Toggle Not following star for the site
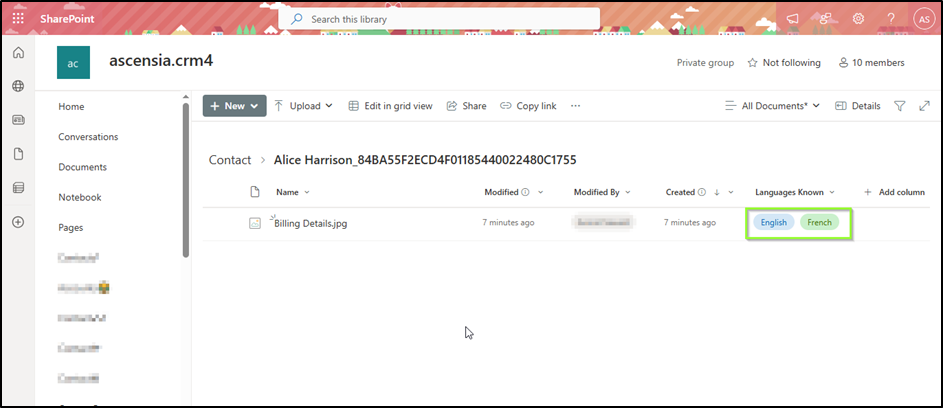Screen dimensions: 943x408 (784, 62)
